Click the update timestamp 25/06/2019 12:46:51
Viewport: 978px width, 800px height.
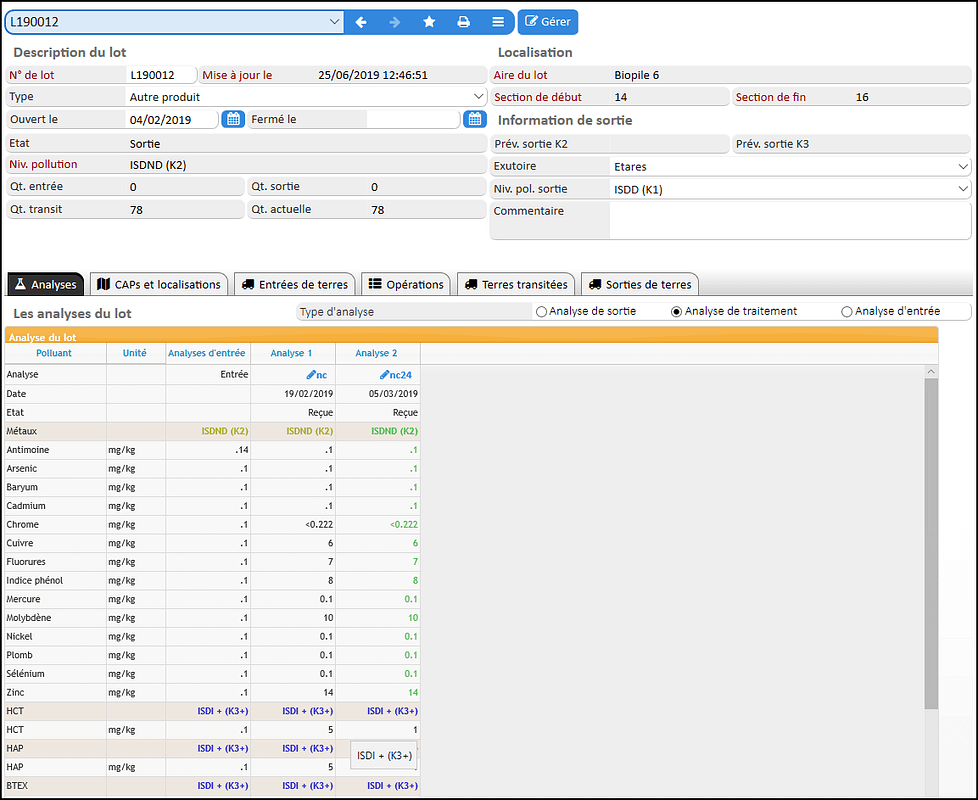373,75
